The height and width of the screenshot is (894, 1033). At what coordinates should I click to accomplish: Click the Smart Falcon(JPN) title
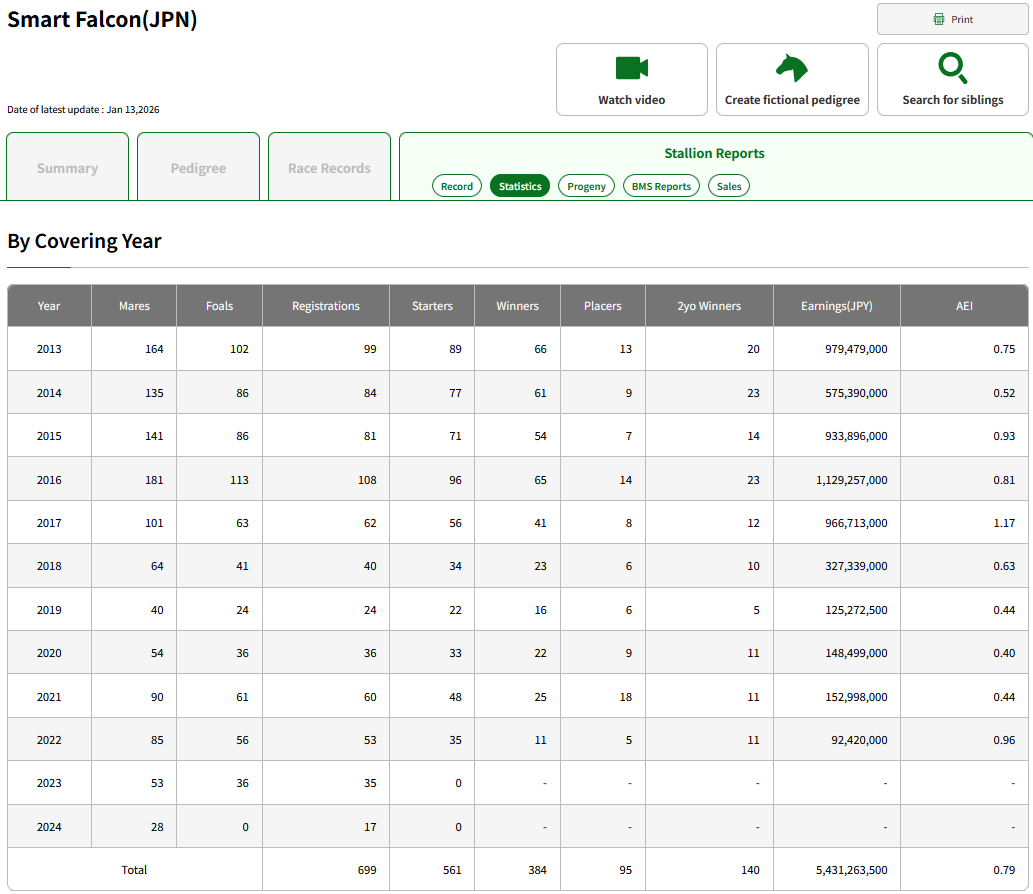tap(102, 19)
